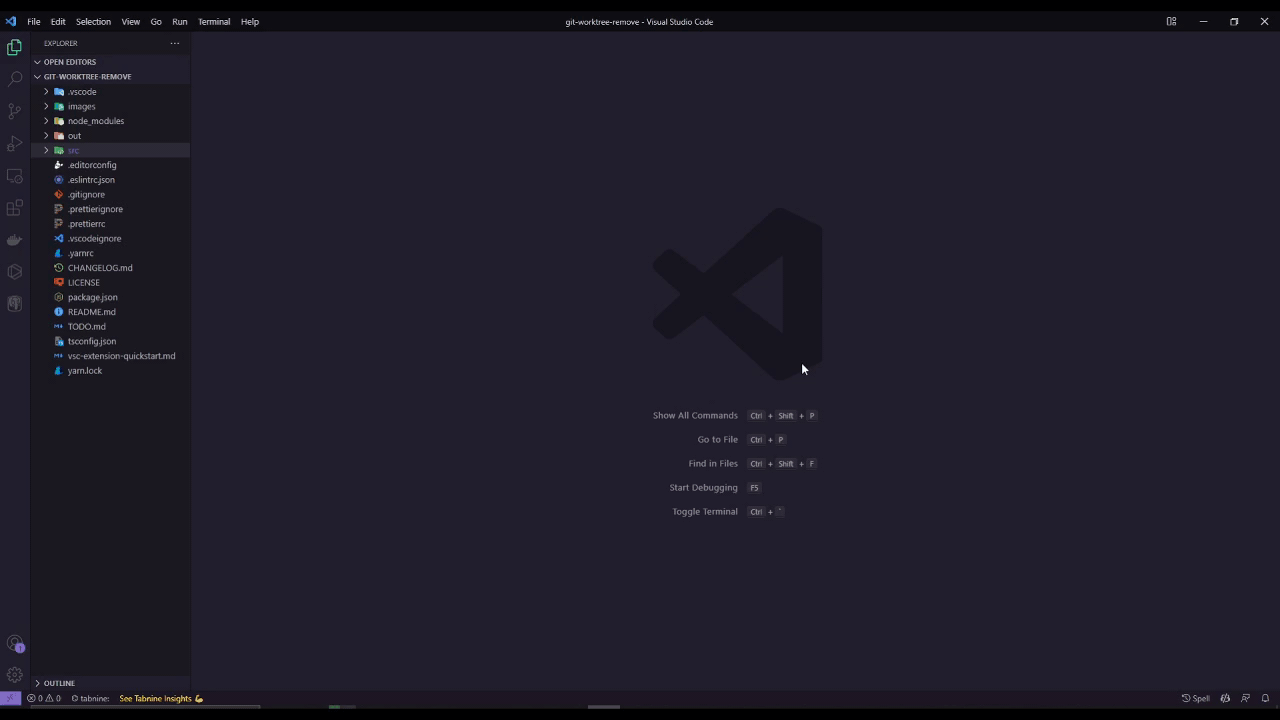Click See Tabnine Insights link
The height and width of the screenshot is (720, 1280).
[161, 698]
